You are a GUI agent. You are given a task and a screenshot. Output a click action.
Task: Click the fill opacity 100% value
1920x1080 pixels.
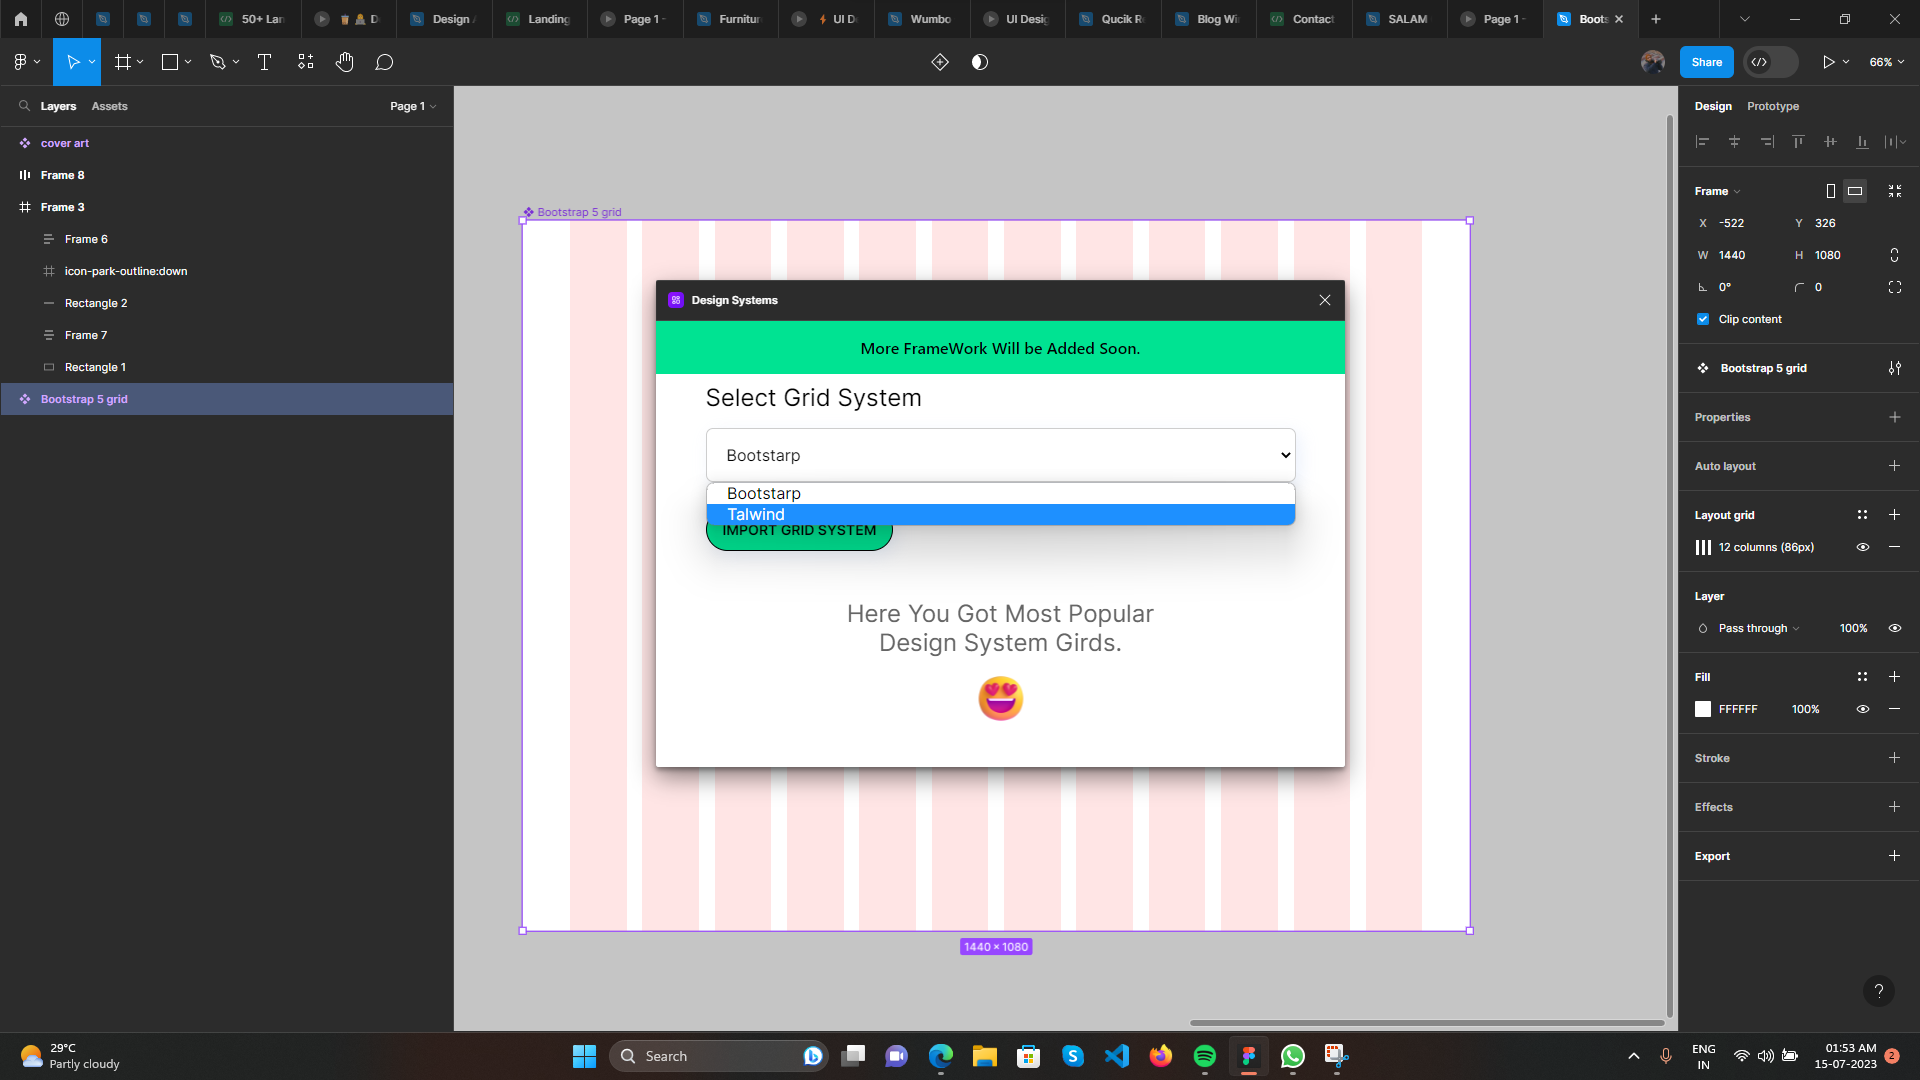1805,709
